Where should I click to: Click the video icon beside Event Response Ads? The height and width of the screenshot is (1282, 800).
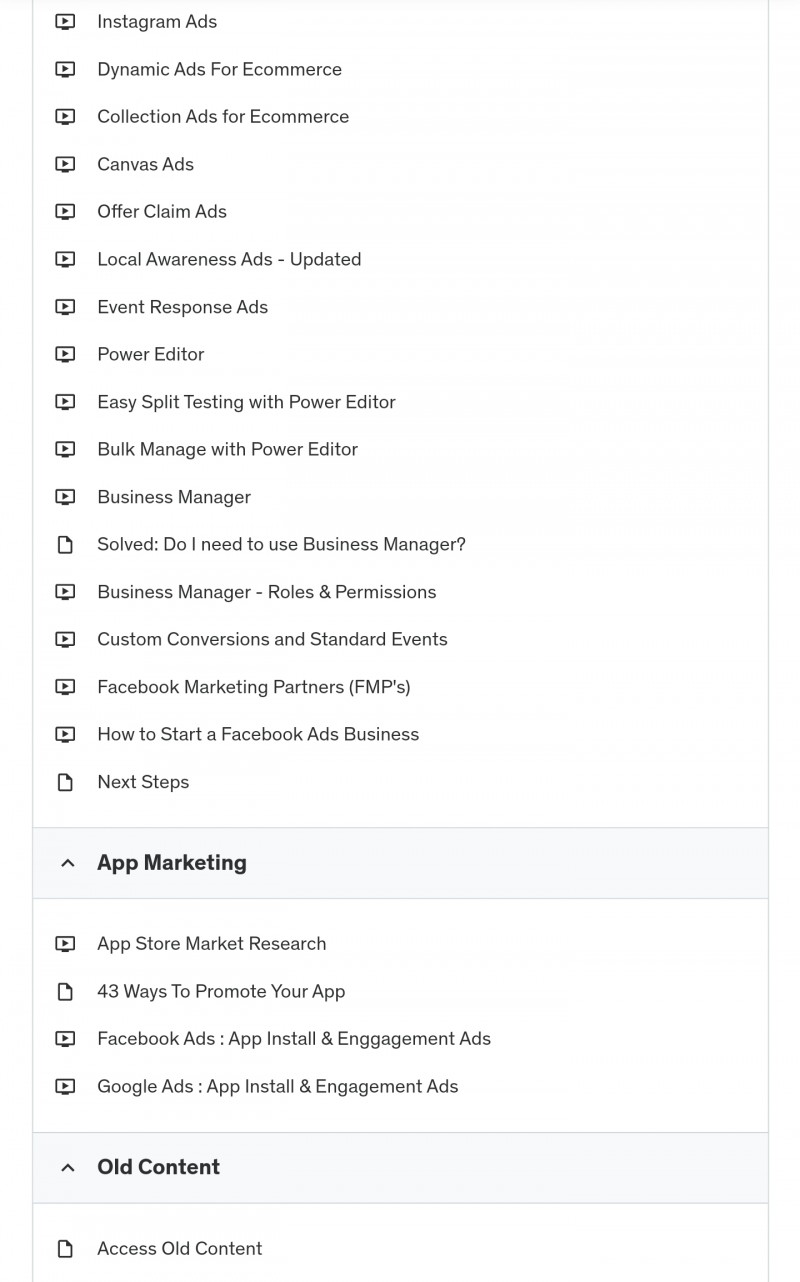[65, 307]
